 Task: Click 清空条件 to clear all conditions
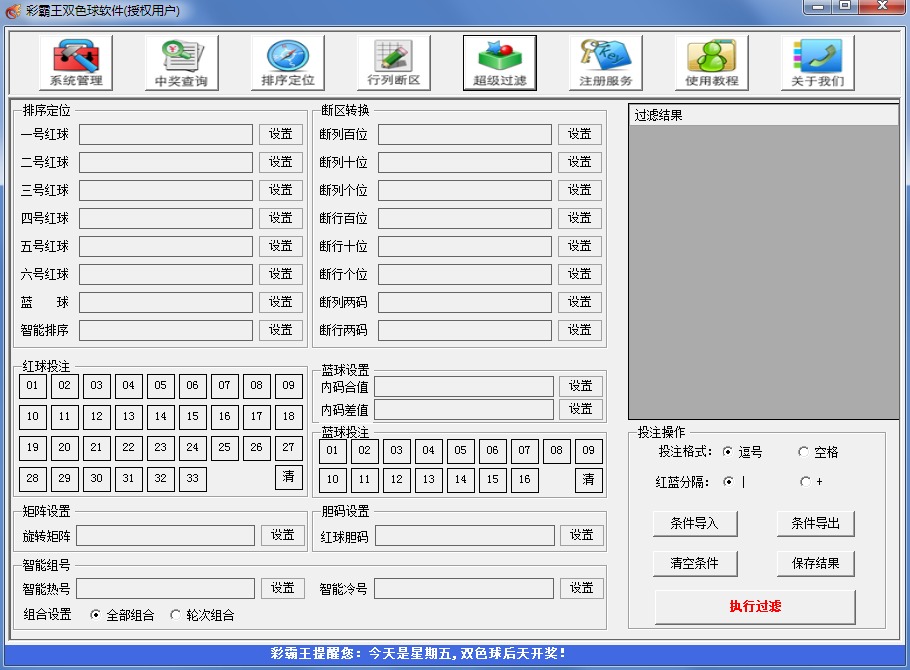coord(695,563)
